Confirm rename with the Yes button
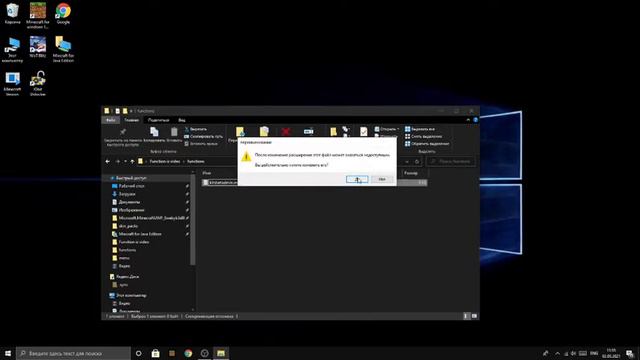640x360 pixels. click(357, 179)
